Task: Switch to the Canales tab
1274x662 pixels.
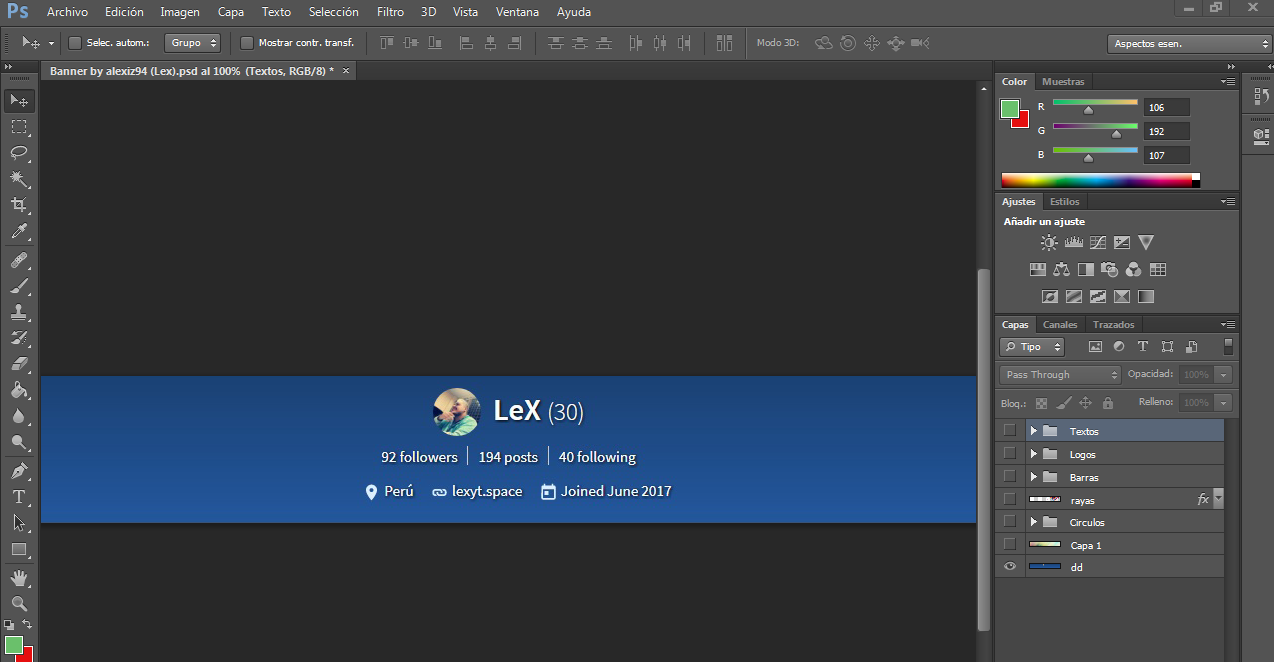Action: 1060,325
